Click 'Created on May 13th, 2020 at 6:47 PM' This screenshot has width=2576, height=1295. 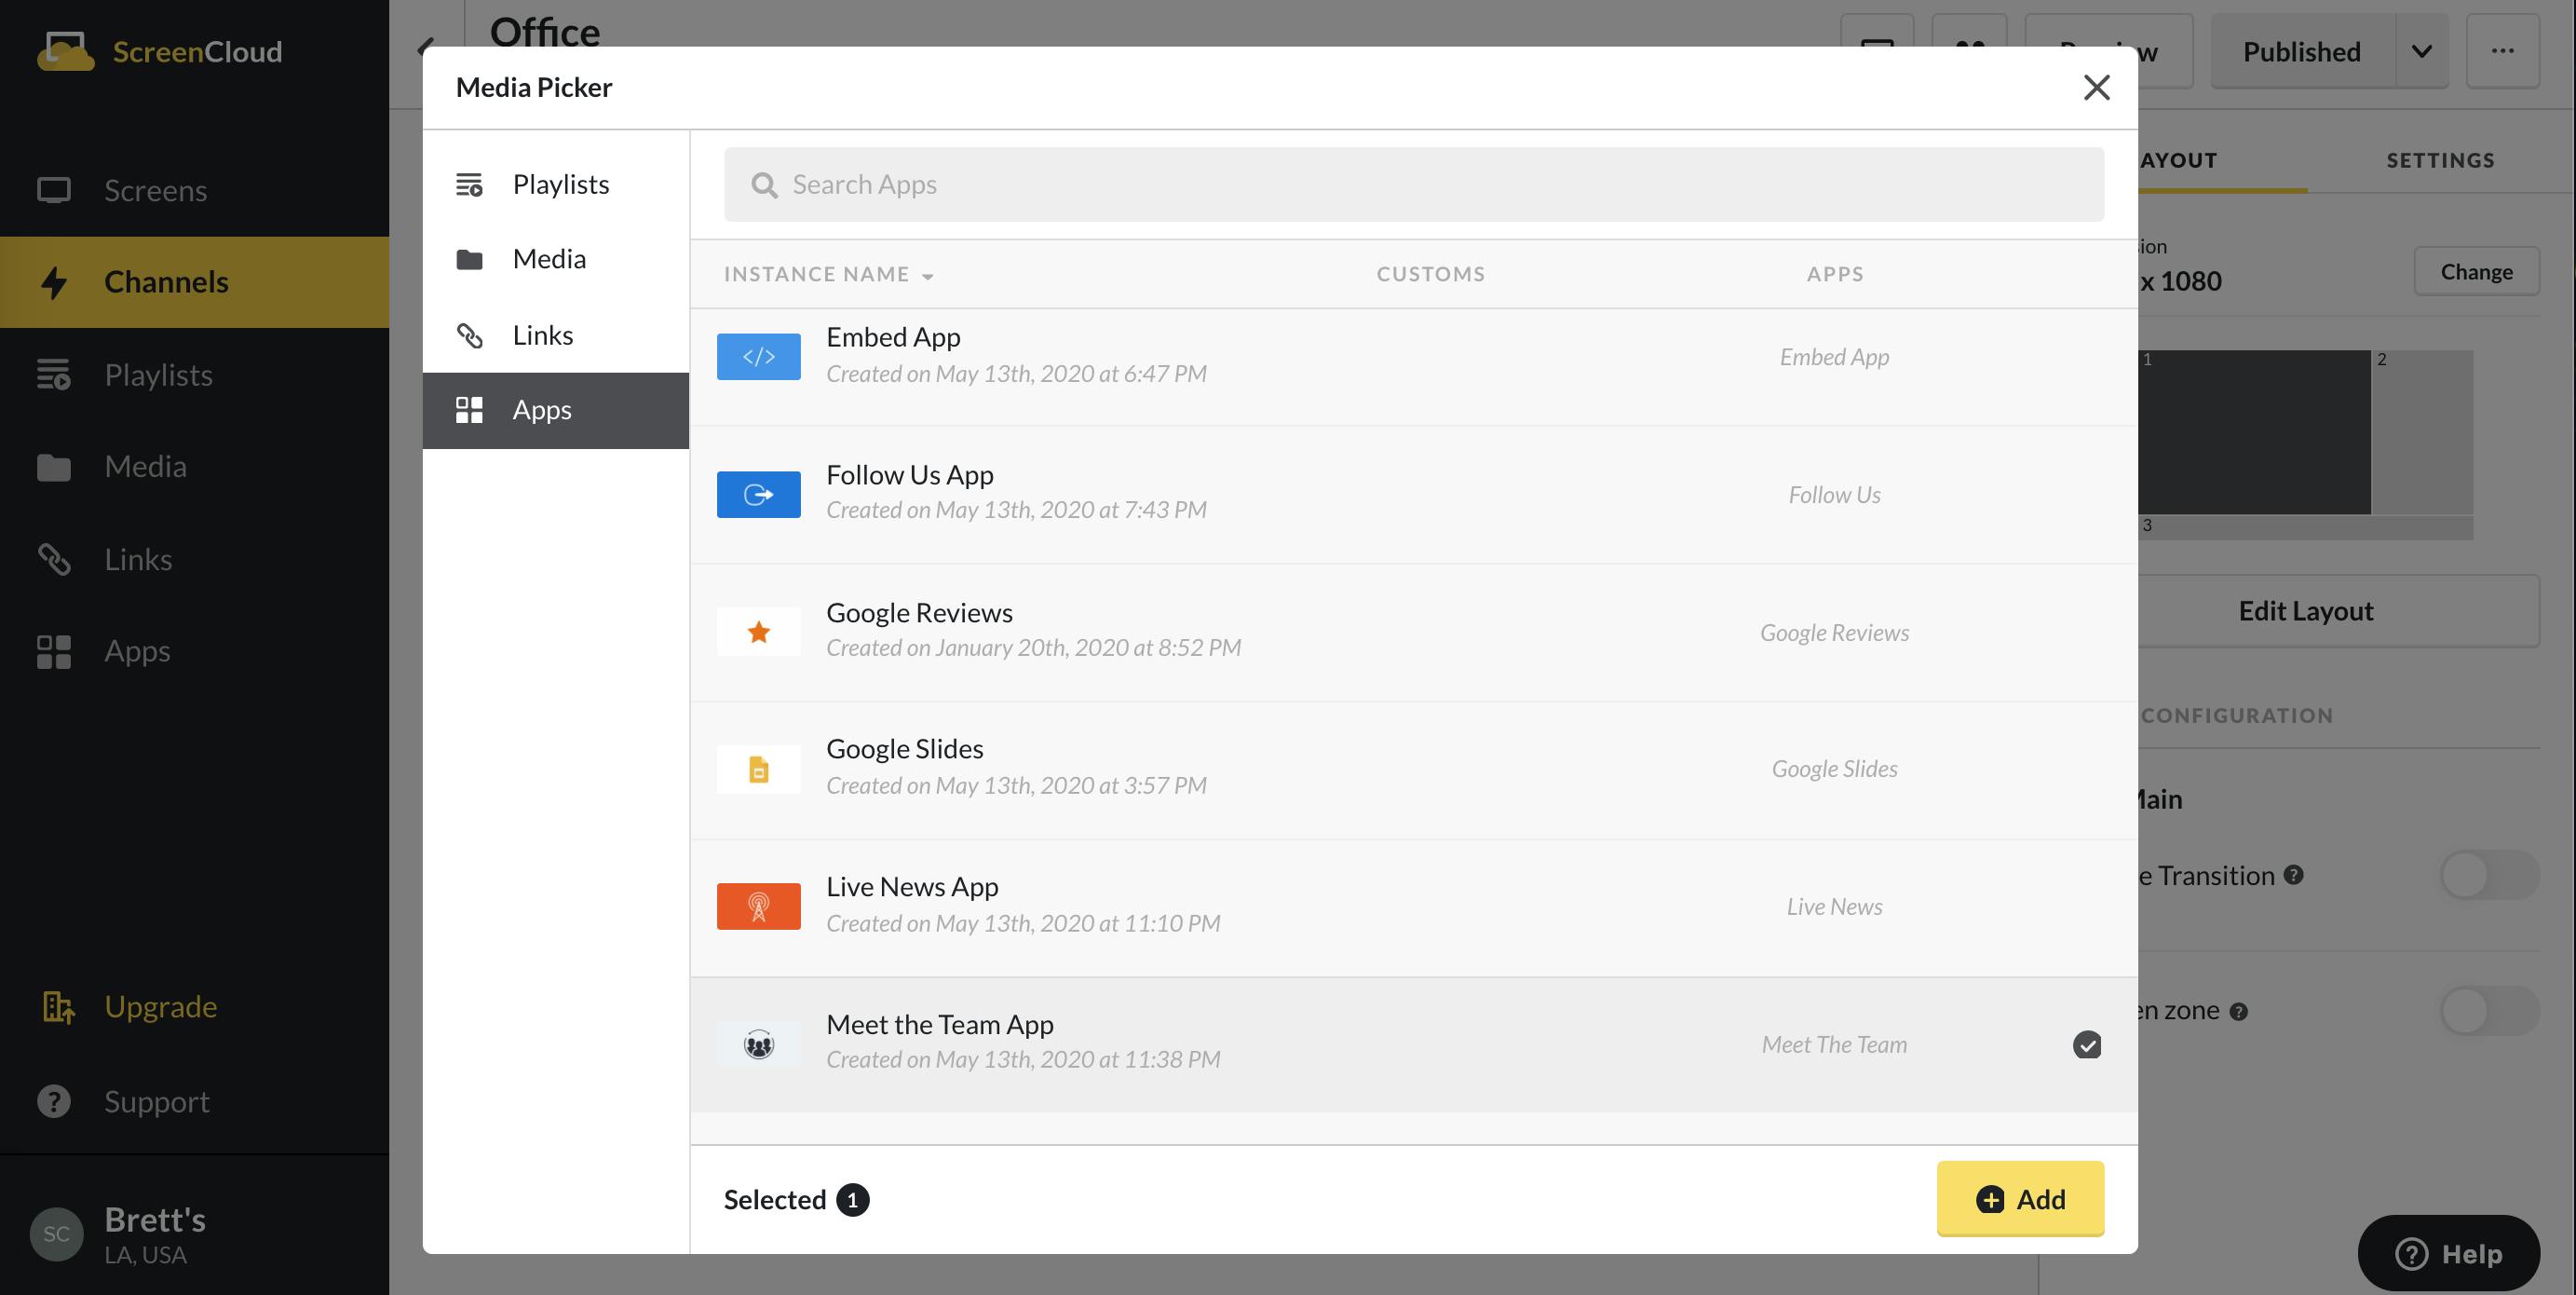1016,373
